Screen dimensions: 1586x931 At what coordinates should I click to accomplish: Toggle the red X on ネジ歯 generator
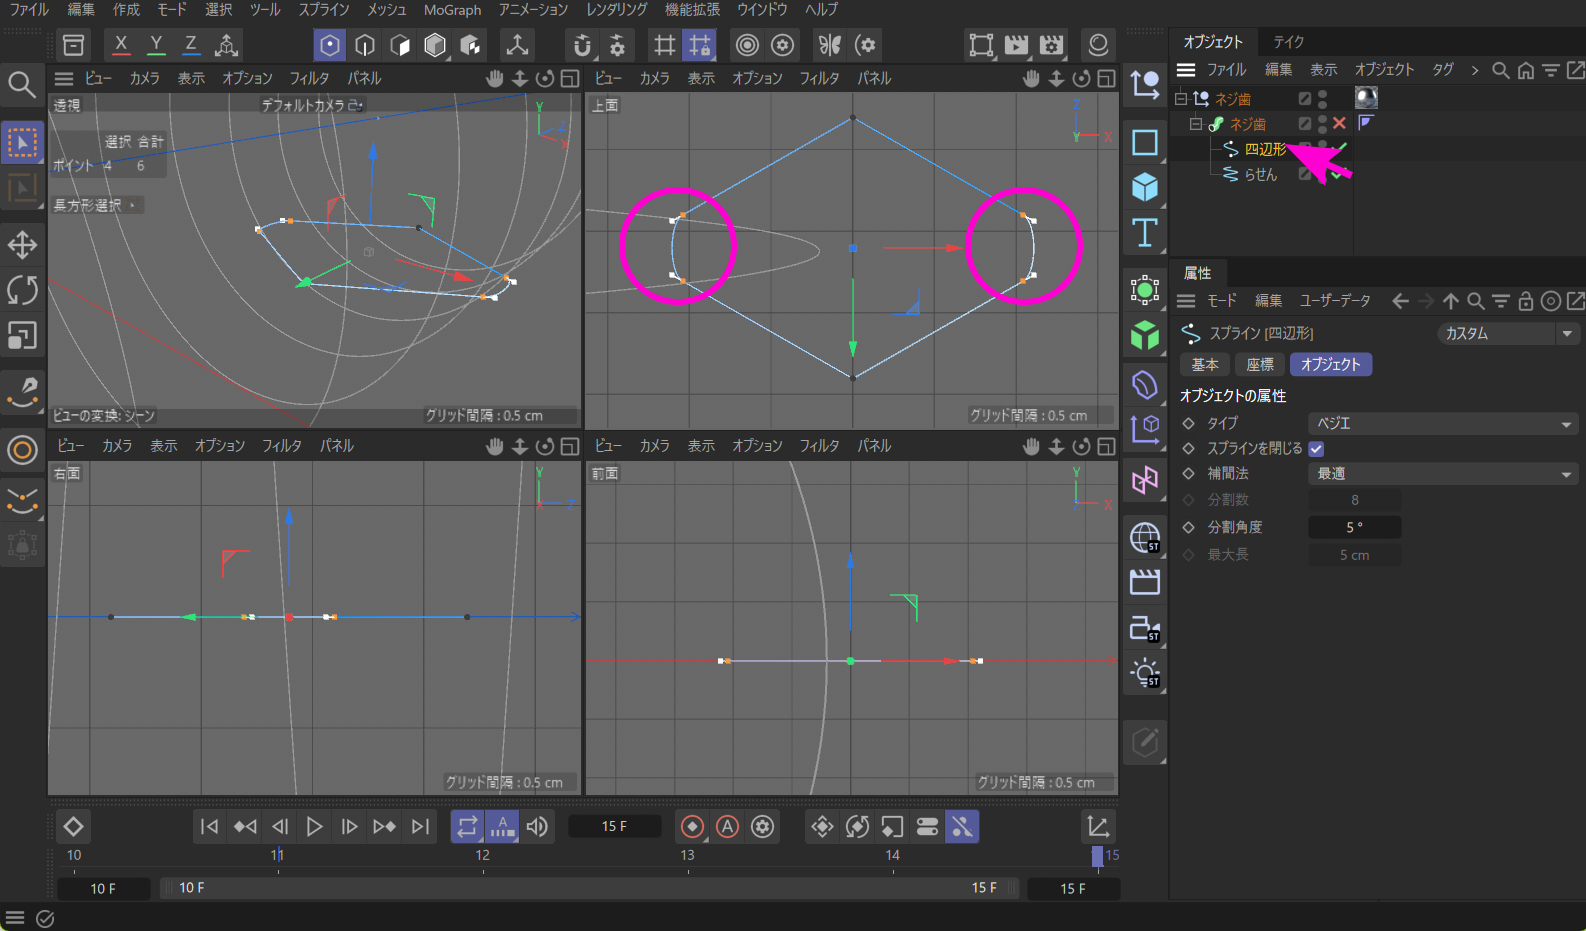1339,123
